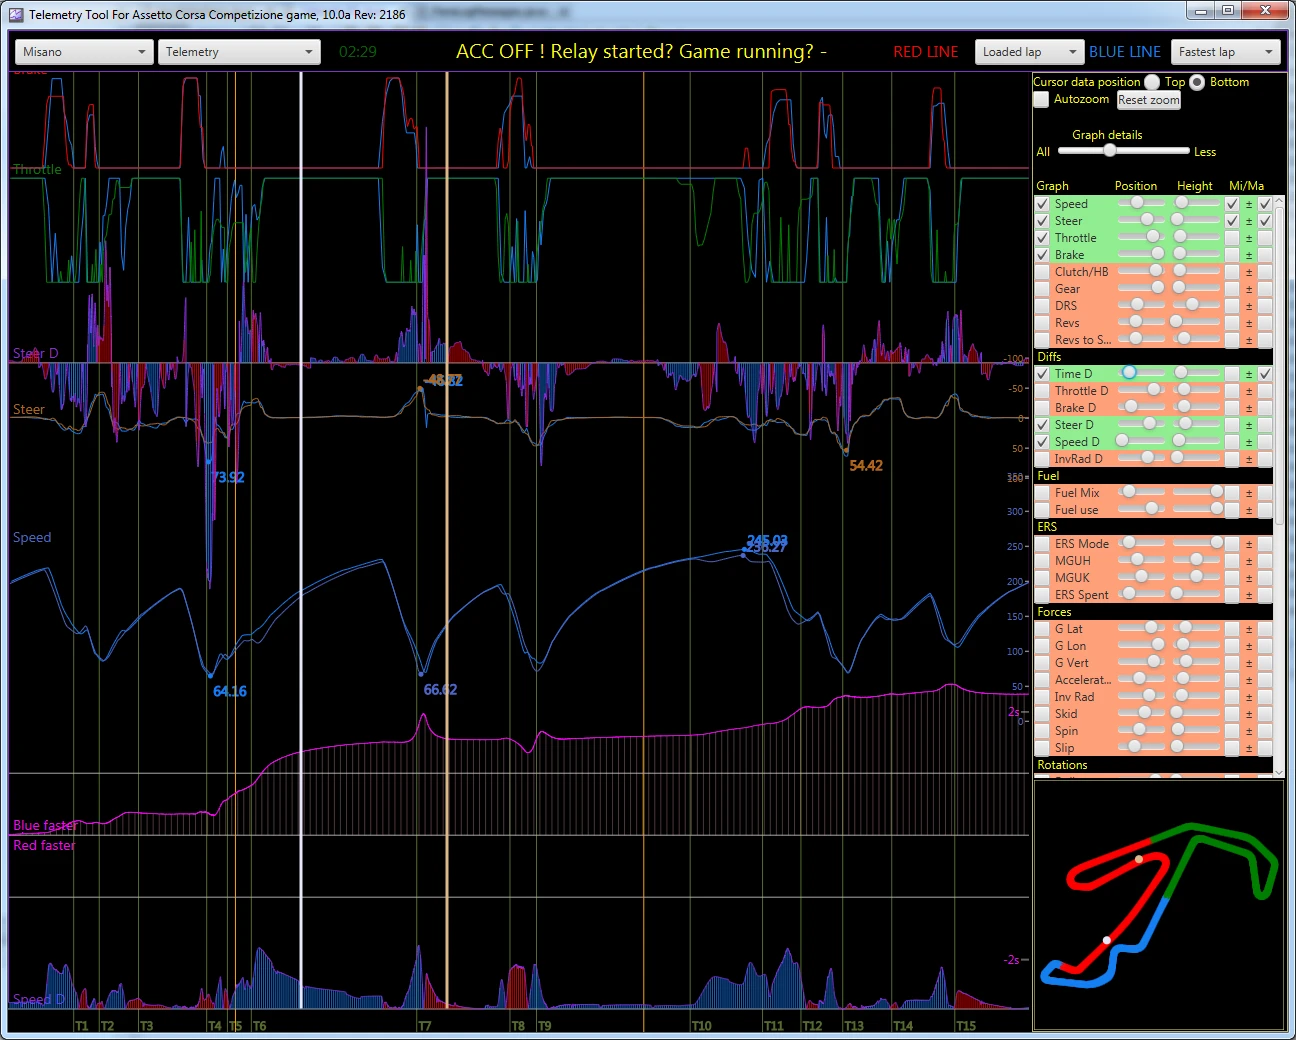
Task: Click the ± icon beside Skid
Action: [x=1248, y=713]
